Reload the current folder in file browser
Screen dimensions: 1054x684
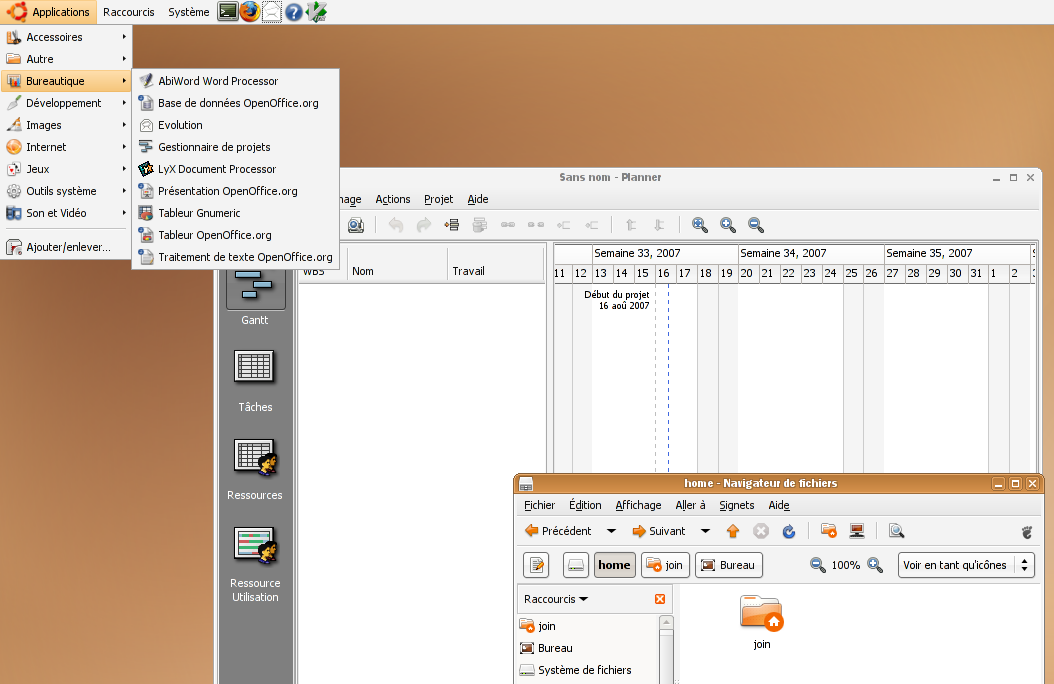tap(788, 531)
